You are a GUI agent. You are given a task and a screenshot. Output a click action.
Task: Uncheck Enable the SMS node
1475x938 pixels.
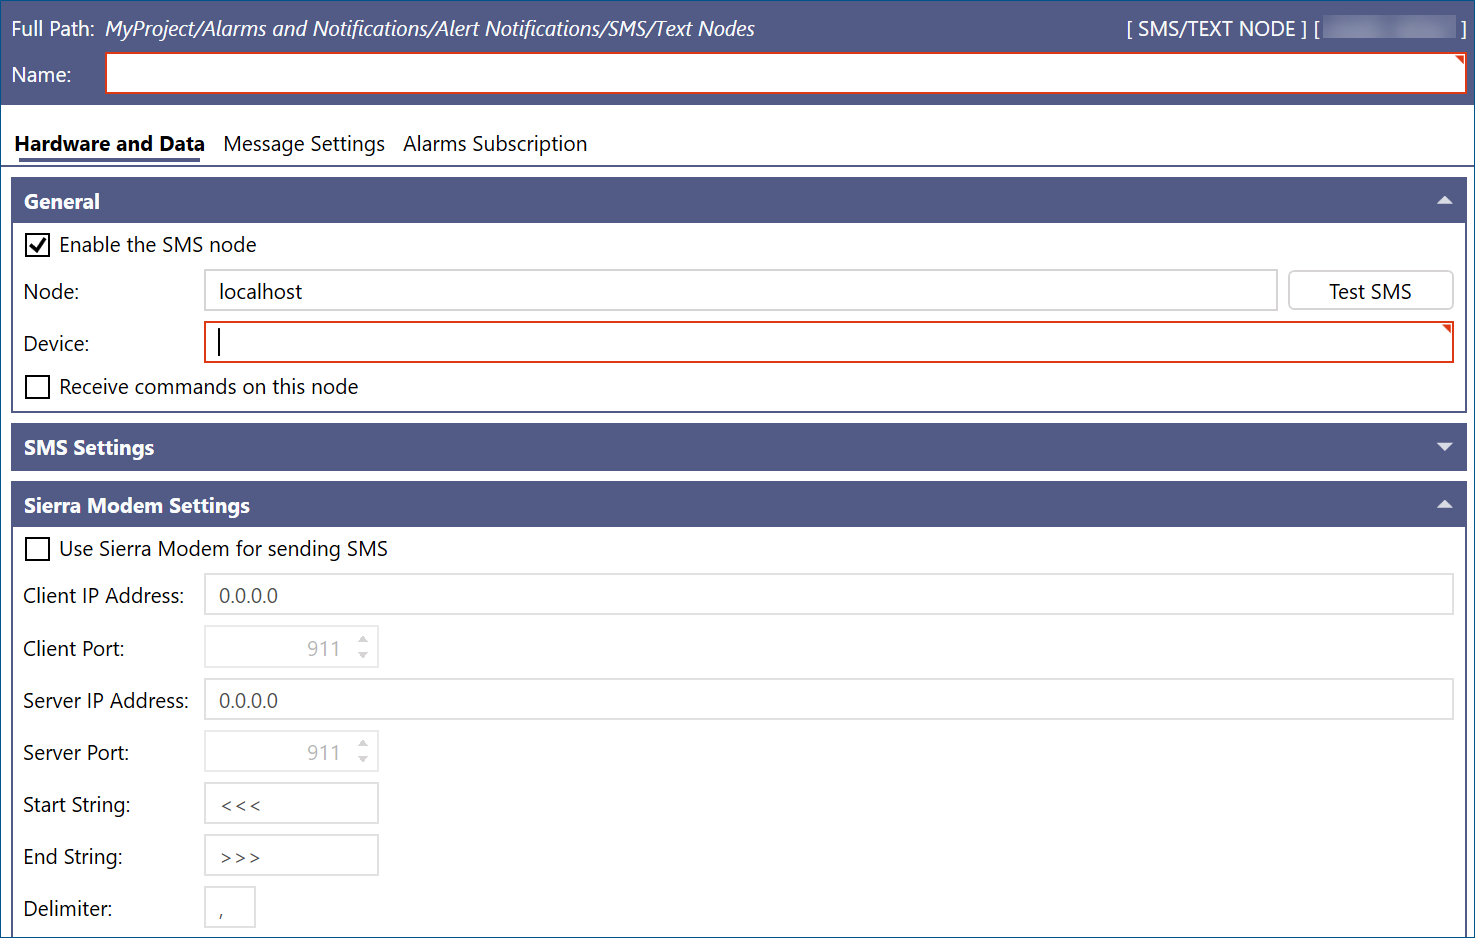coord(37,245)
